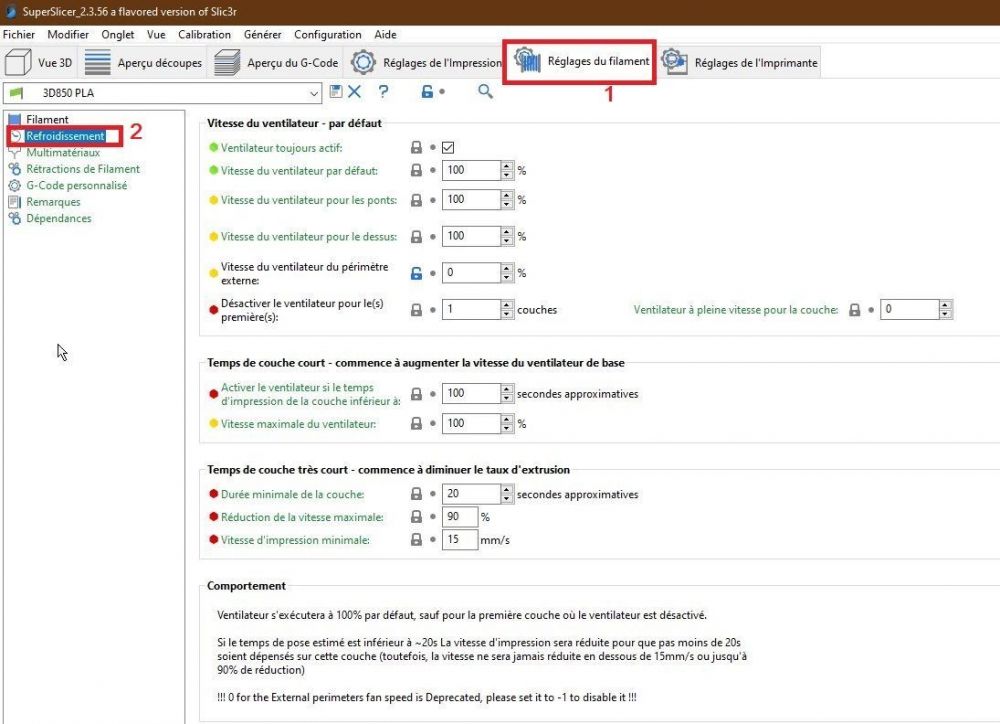1000x724 pixels.
Task: Decrease périmètre externe fan speed stepper
Action: tap(507, 277)
